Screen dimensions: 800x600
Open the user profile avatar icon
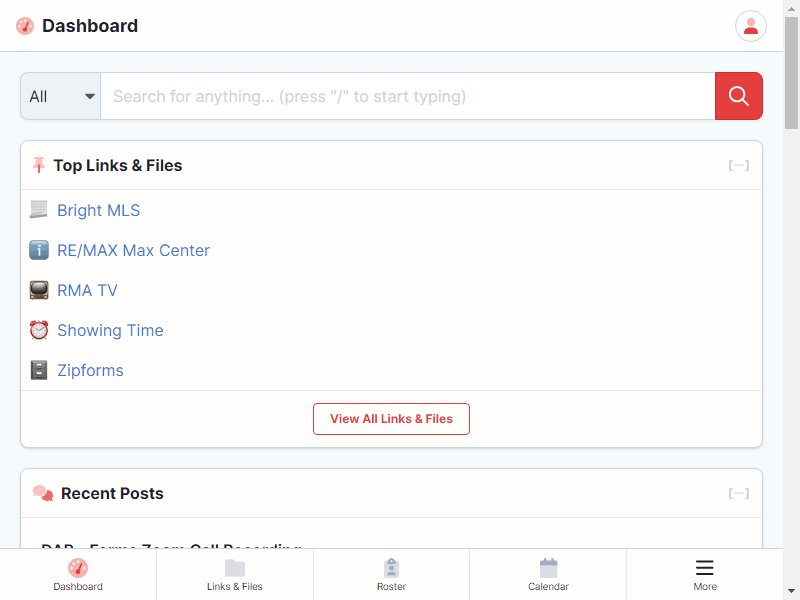pos(751,26)
